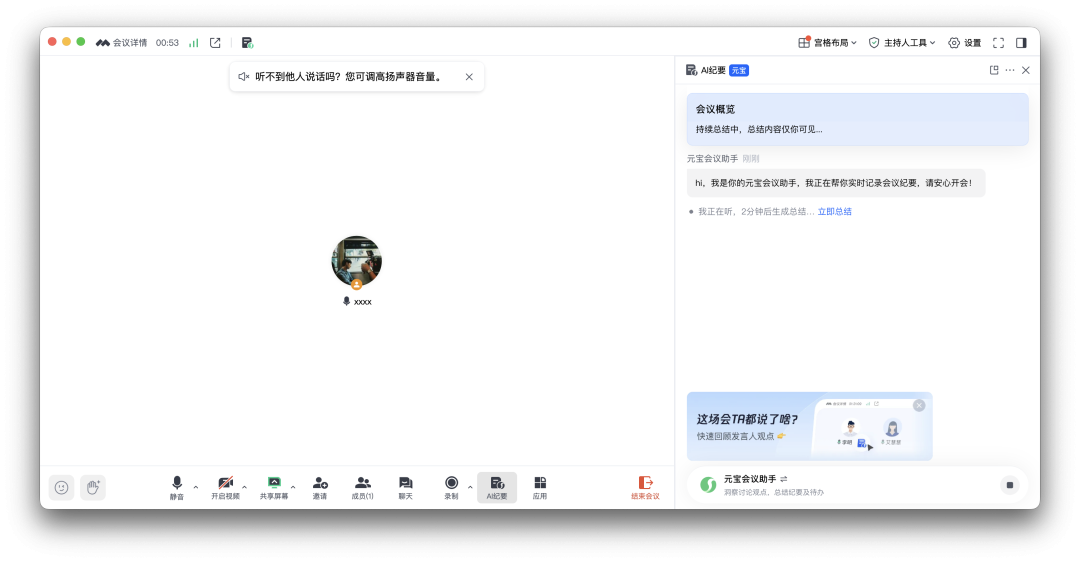The image size is (1080, 562).
Task: Open 设置 settings from top bar
Action: [964, 43]
